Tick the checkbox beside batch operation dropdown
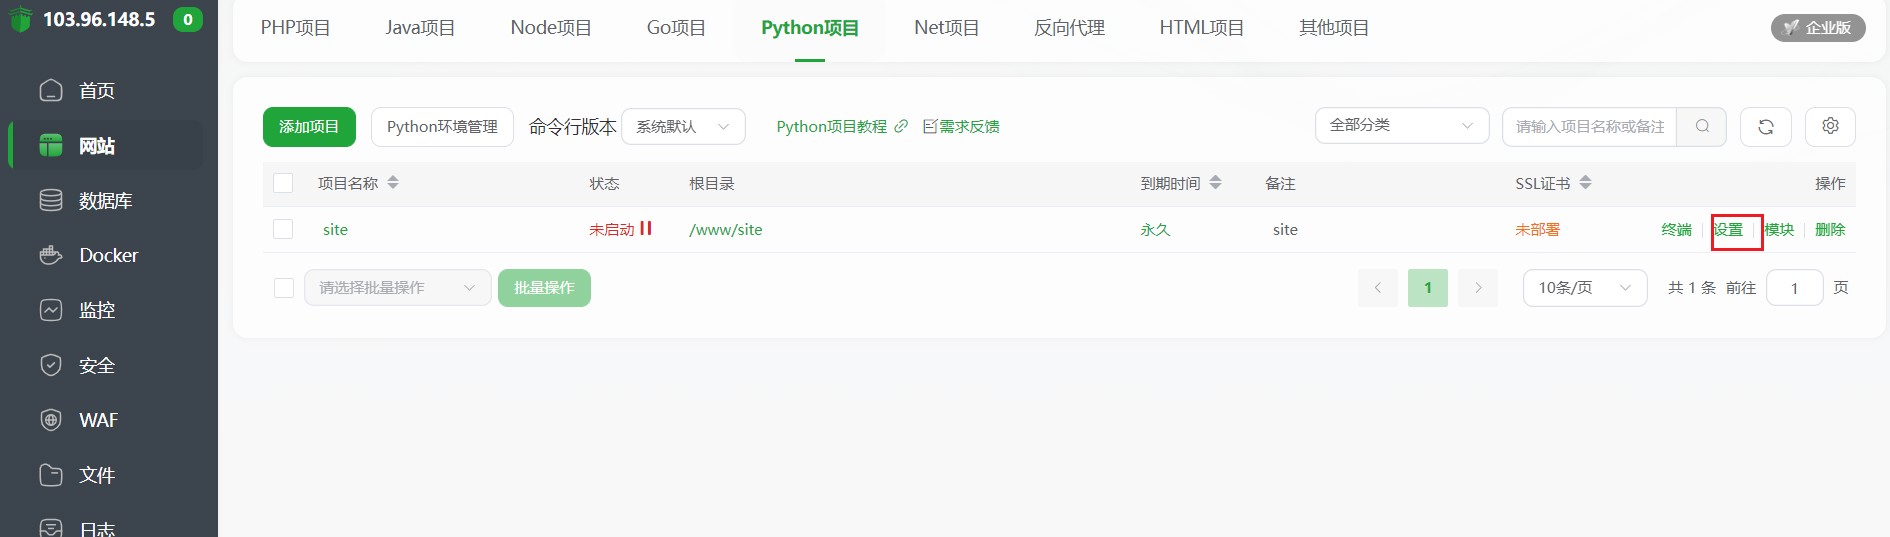Image resolution: width=1890 pixels, height=537 pixels. coord(284,288)
